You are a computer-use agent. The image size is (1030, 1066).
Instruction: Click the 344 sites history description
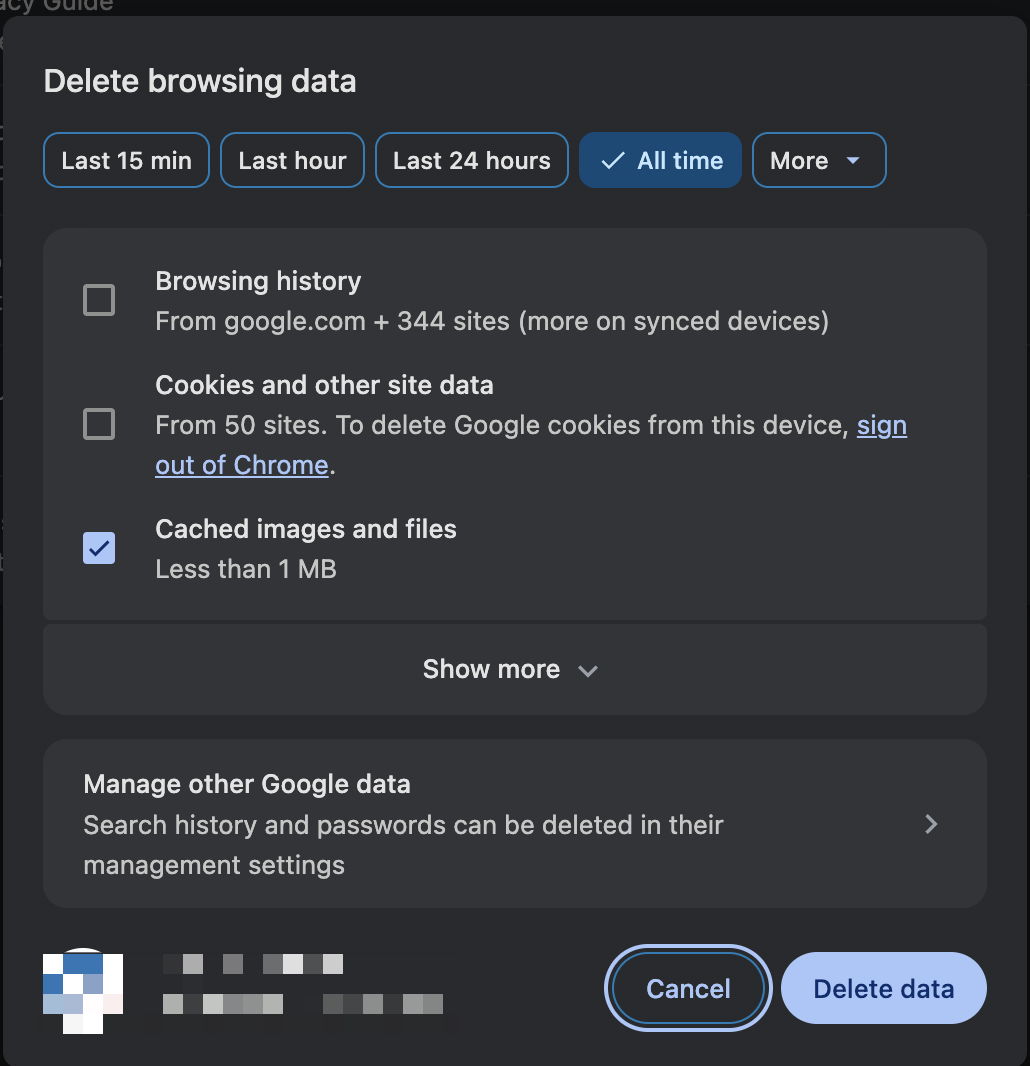coord(492,321)
